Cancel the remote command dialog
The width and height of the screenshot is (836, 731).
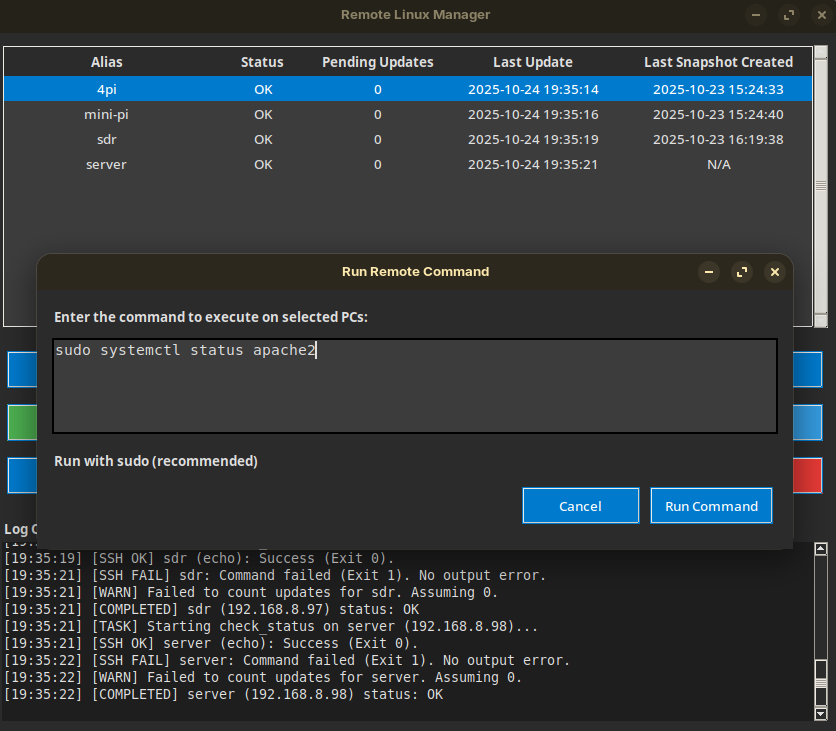[580, 506]
